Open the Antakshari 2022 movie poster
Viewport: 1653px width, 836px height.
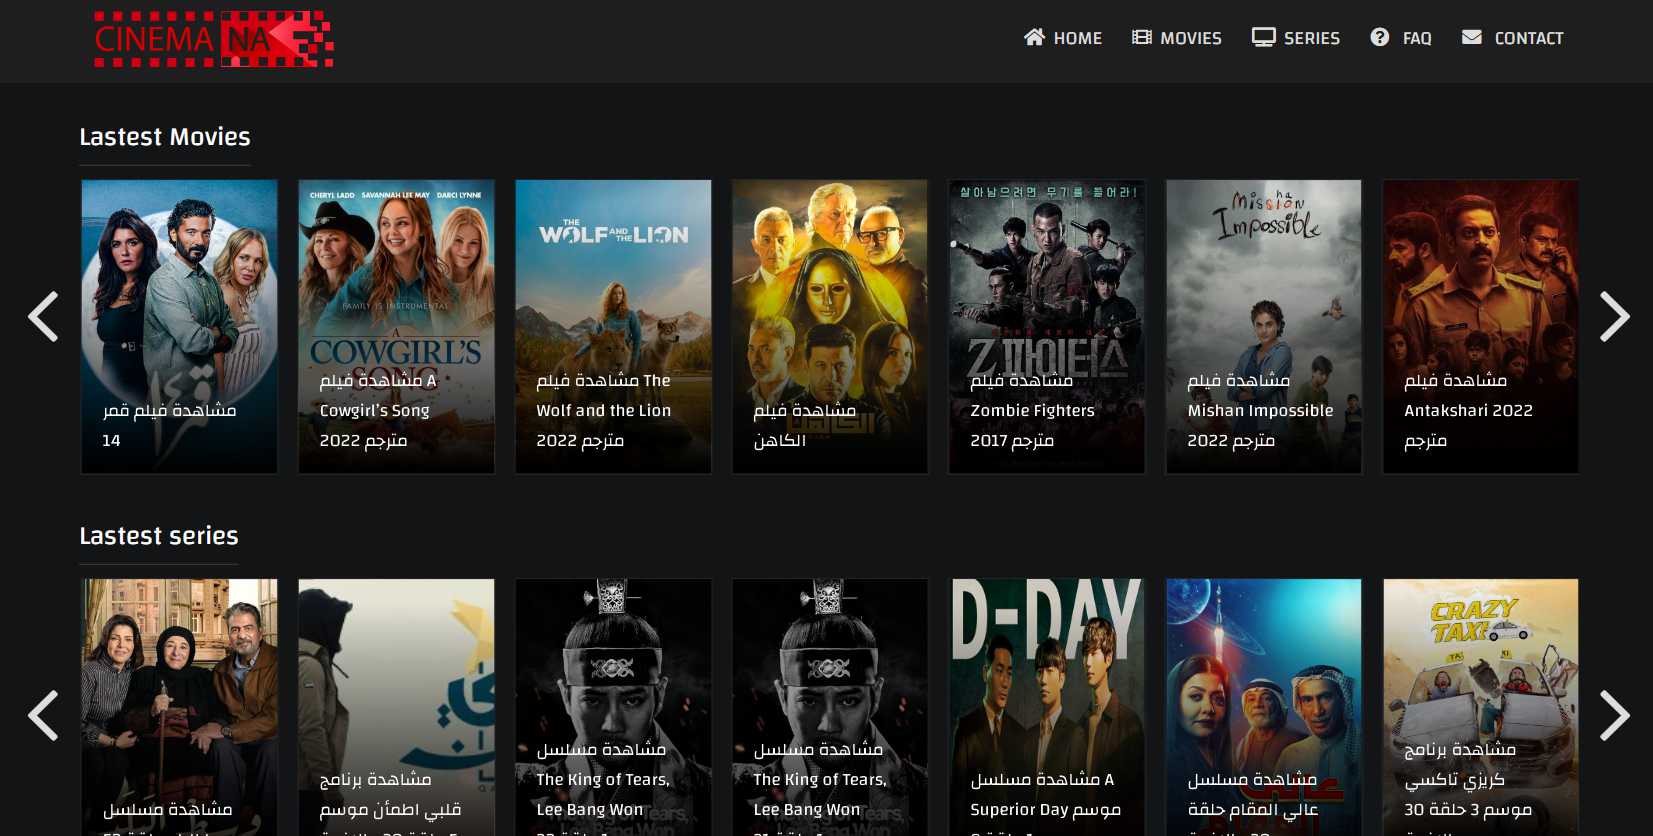coord(1481,326)
